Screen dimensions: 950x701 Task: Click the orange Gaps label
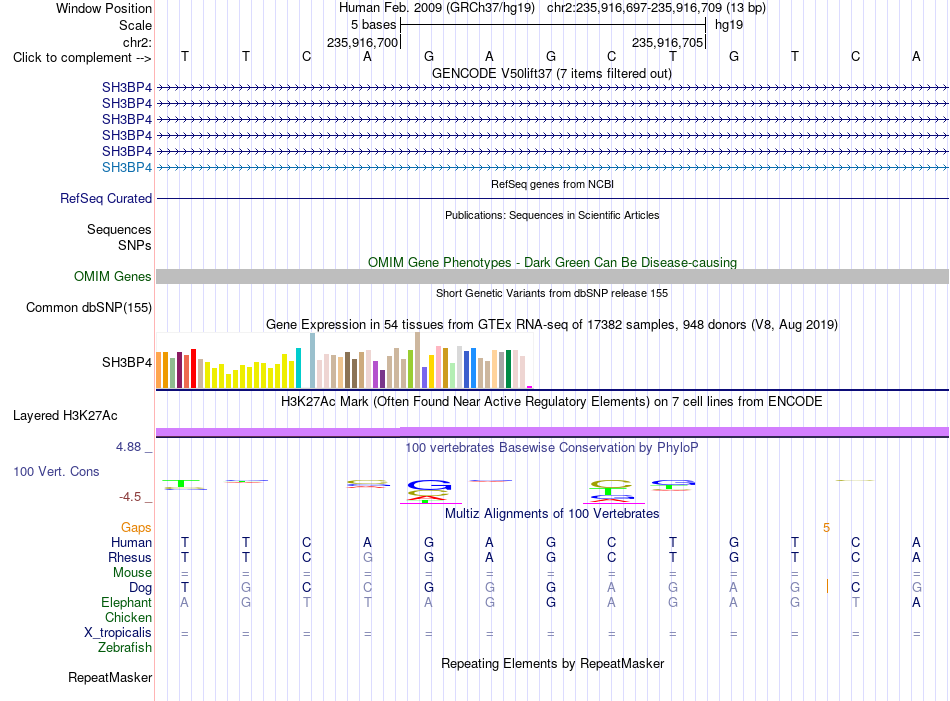(136, 528)
